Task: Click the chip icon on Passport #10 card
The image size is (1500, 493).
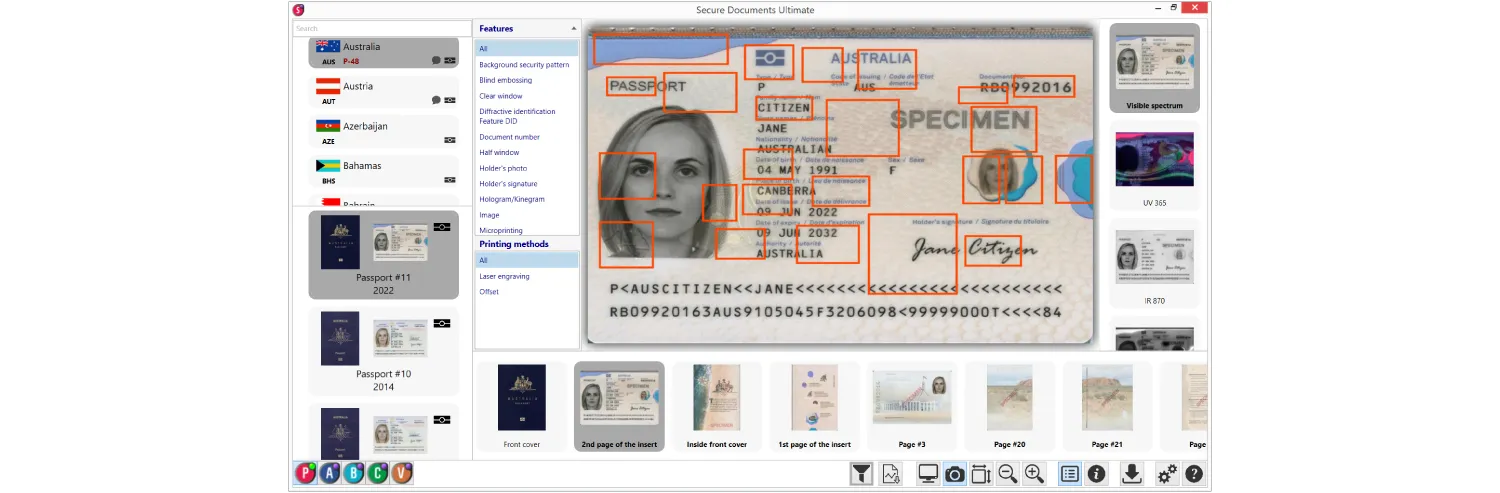Action: [x=442, y=323]
